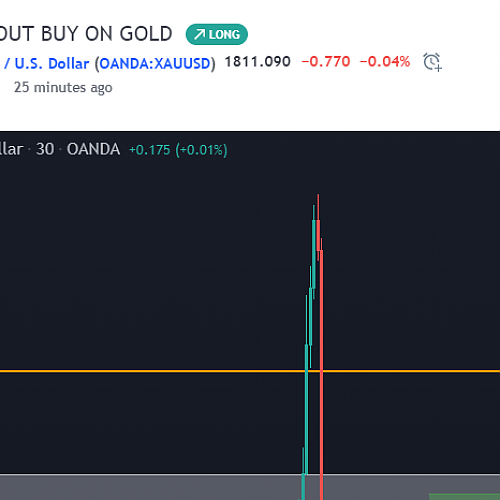Click the 25 minutes ago timestamp

[63, 88]
